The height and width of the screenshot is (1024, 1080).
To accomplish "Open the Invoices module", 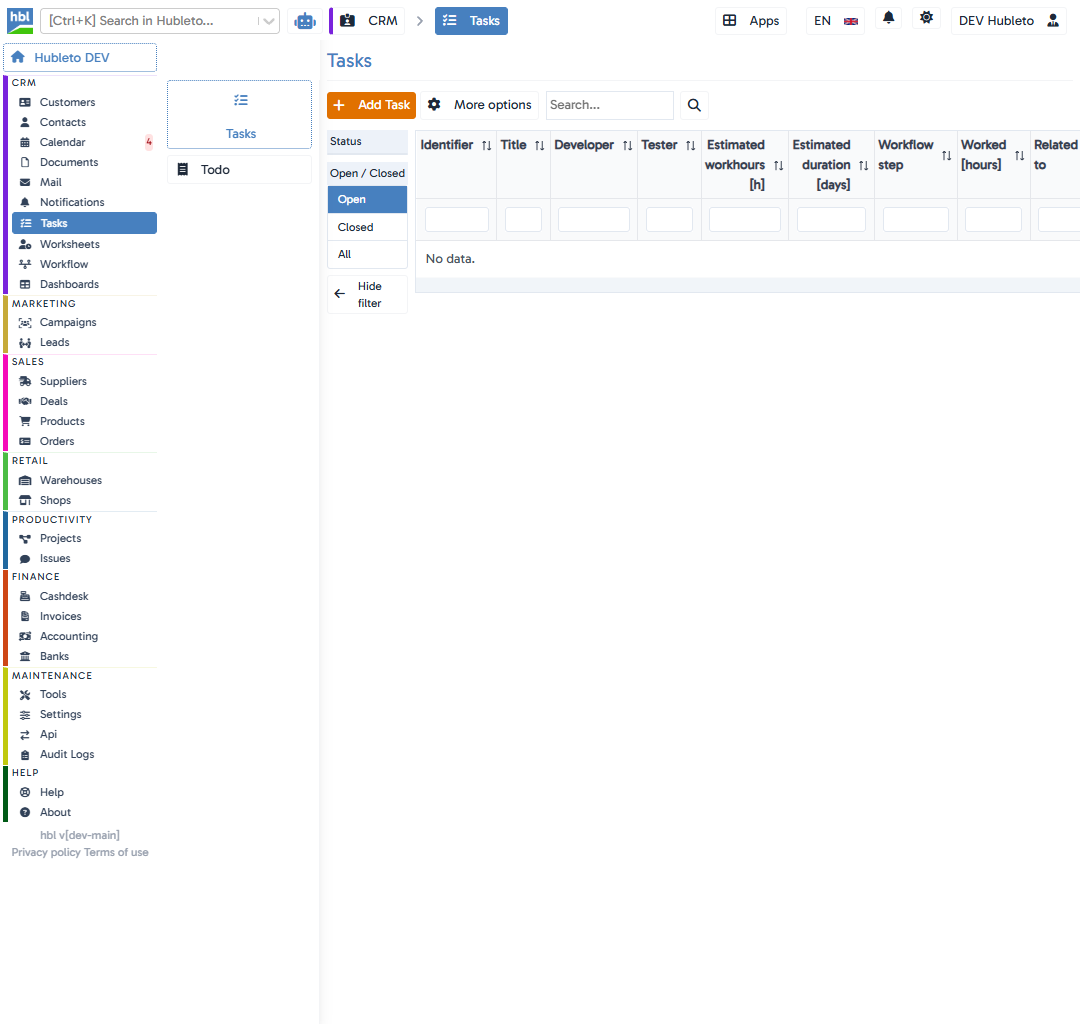I will click(62, 616).
